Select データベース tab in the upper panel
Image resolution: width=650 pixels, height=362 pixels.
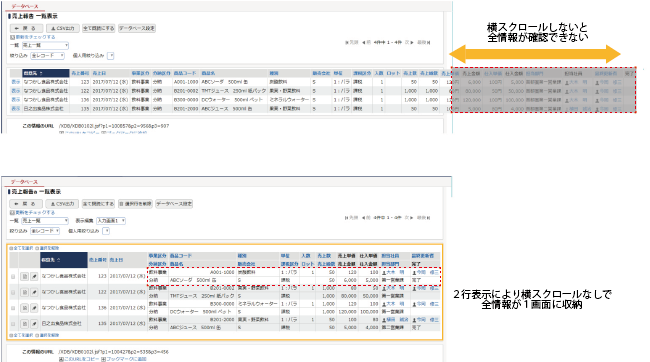point(24,7)
